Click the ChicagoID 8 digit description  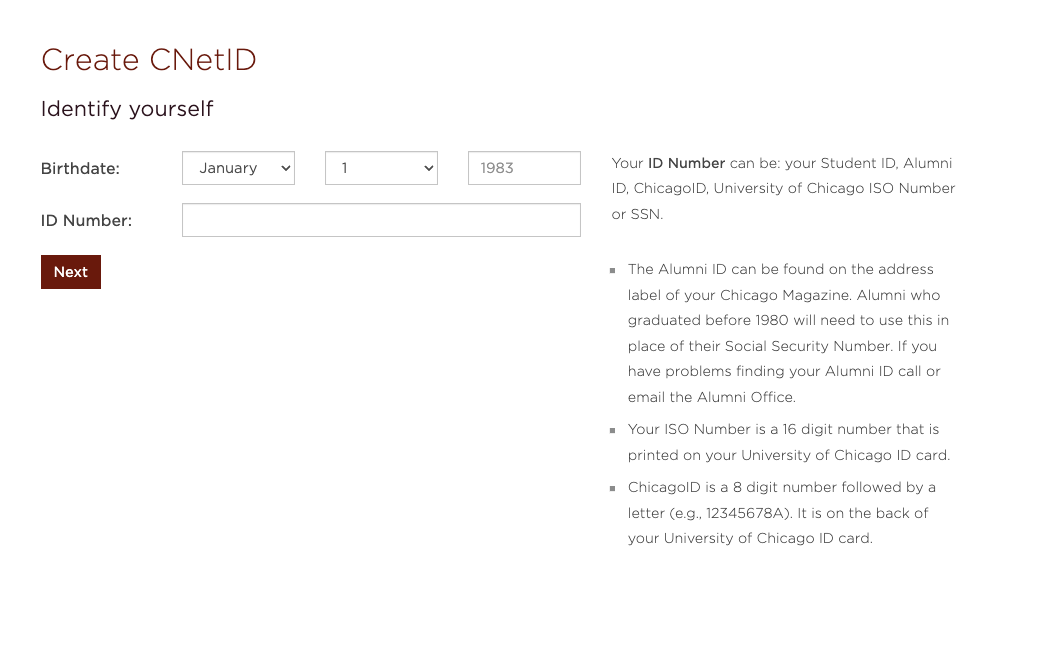pos(781,488)
